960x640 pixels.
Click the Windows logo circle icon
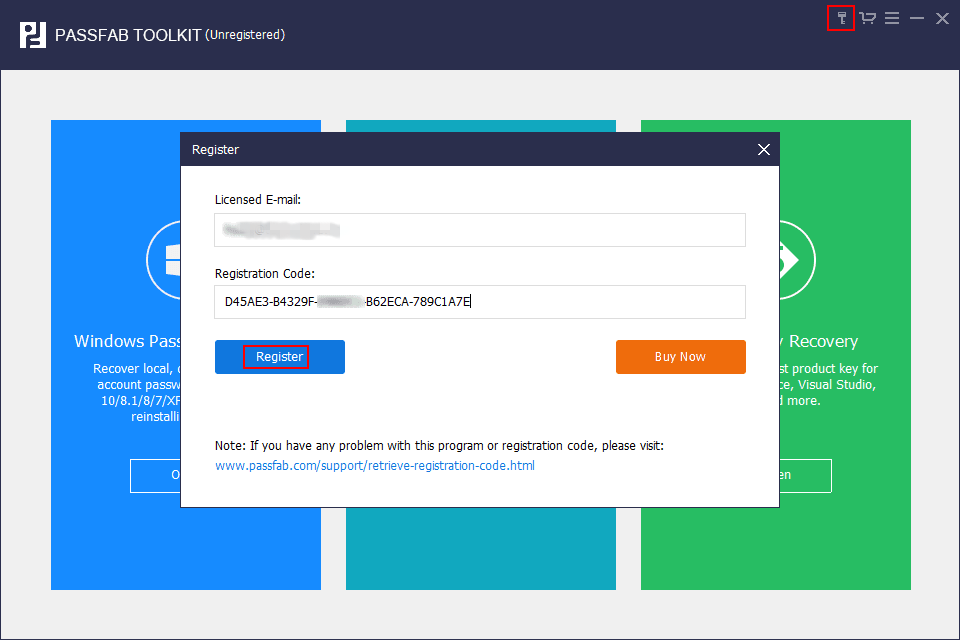click(163, 260)
